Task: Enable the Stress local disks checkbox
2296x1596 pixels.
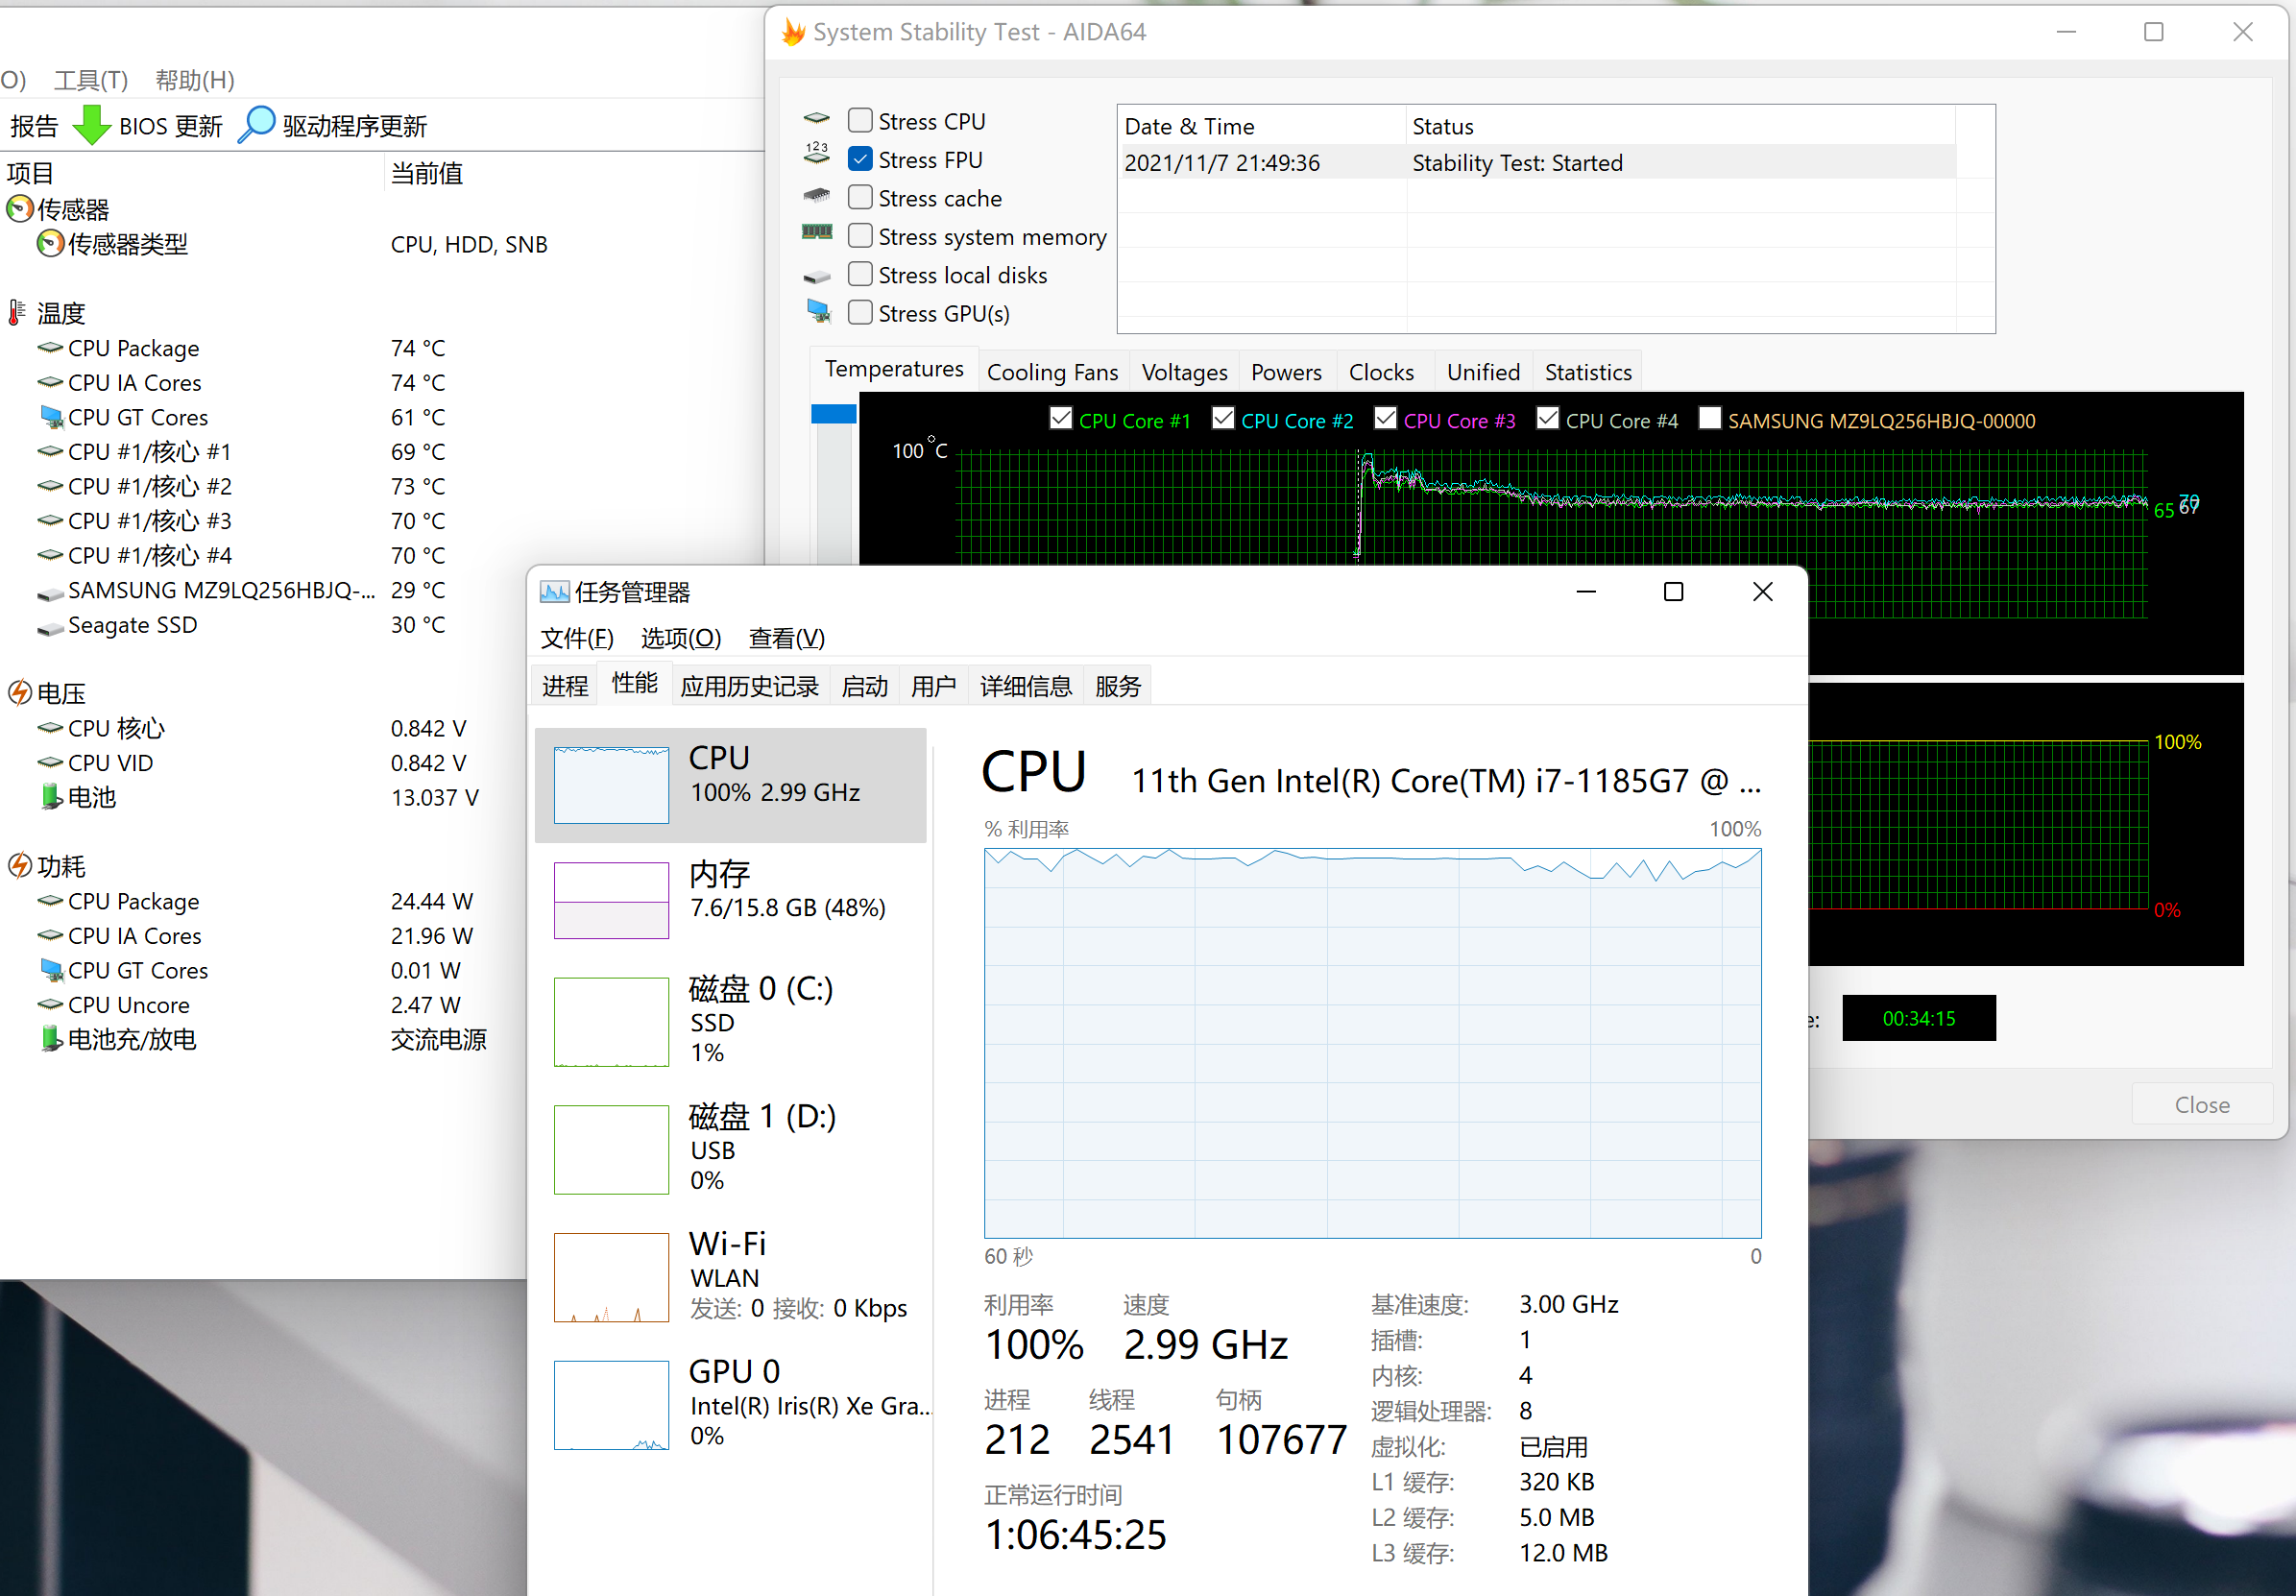Action: click(x=860, y=274)
